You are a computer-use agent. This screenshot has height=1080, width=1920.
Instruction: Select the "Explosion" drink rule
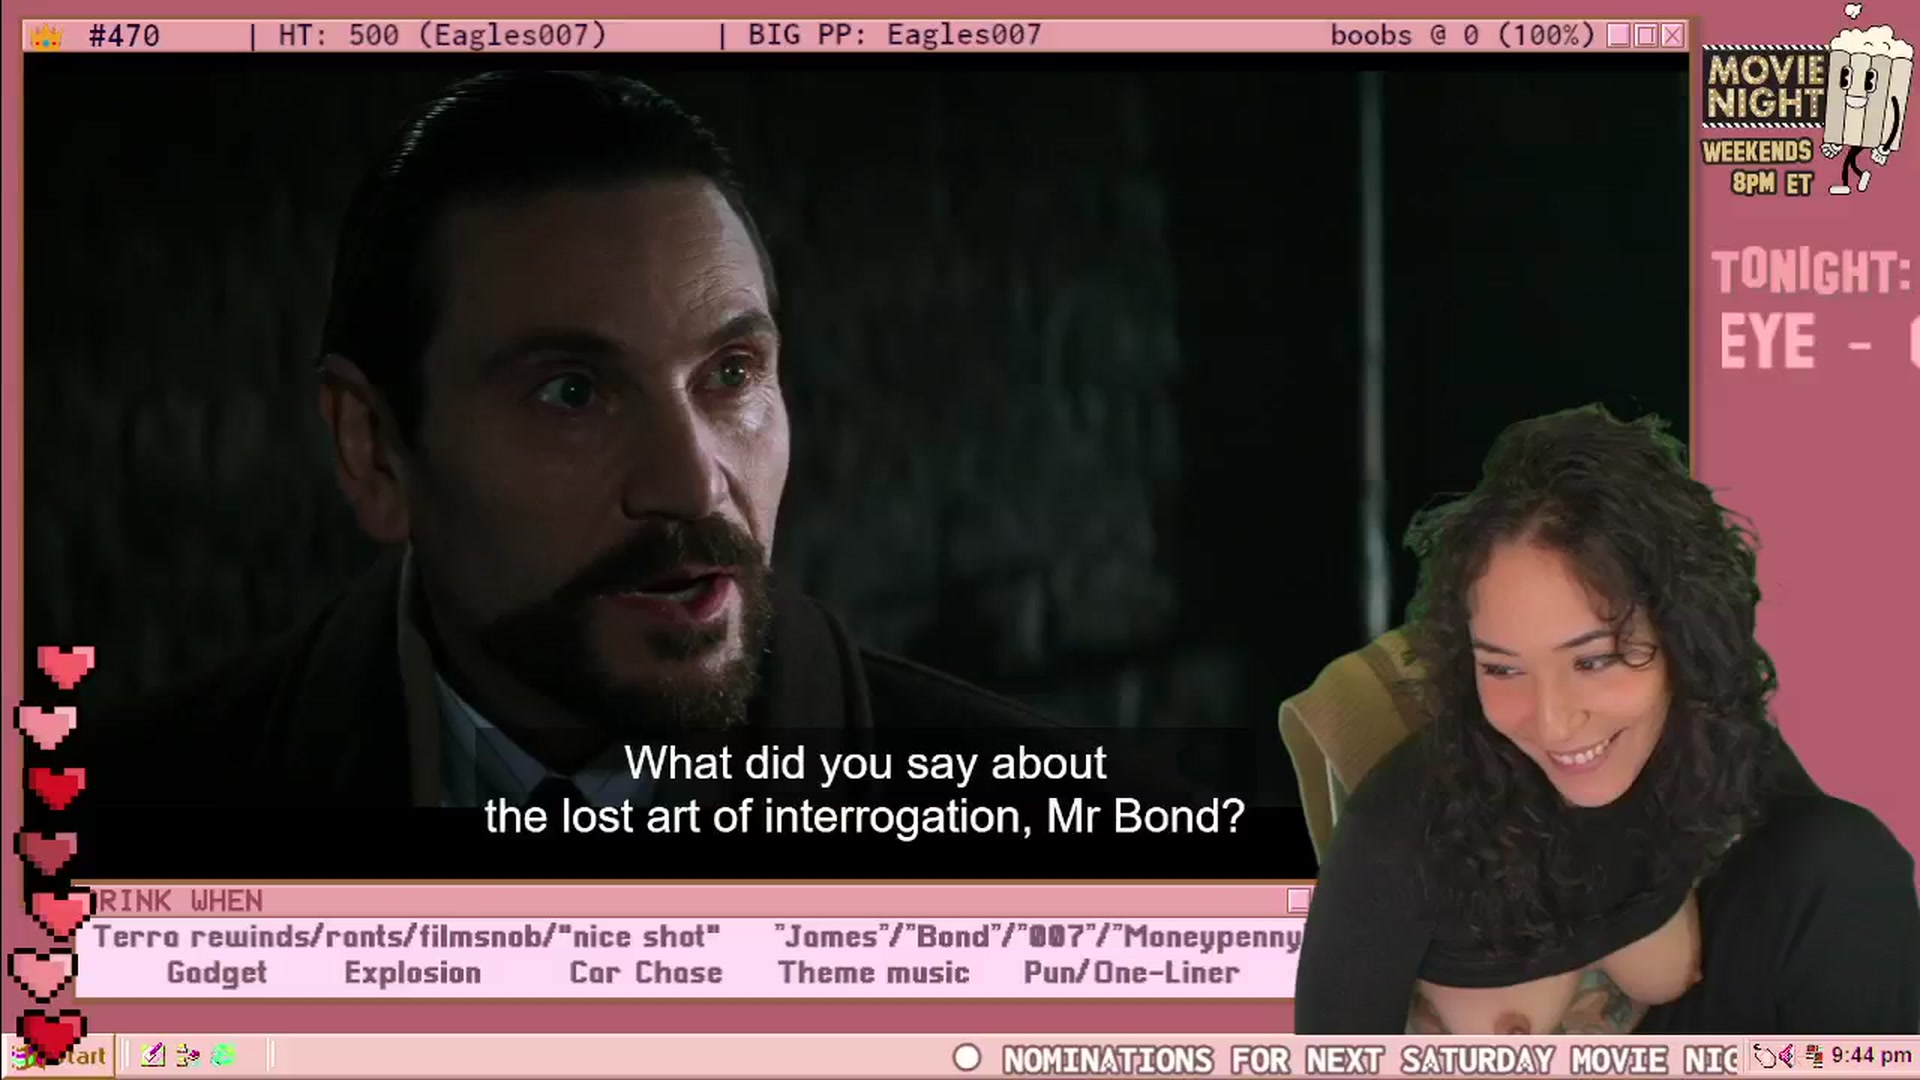[x=412, y=973]
